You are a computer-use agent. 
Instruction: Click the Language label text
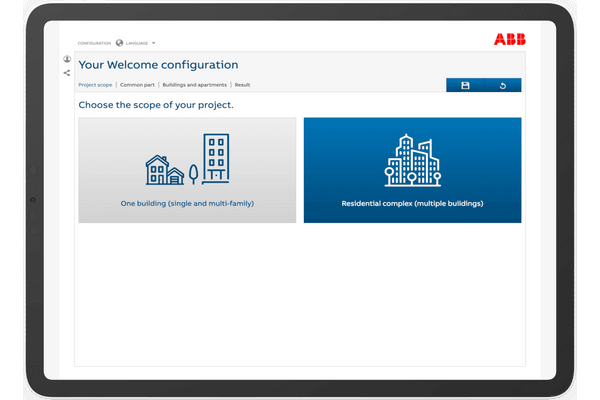137,43
